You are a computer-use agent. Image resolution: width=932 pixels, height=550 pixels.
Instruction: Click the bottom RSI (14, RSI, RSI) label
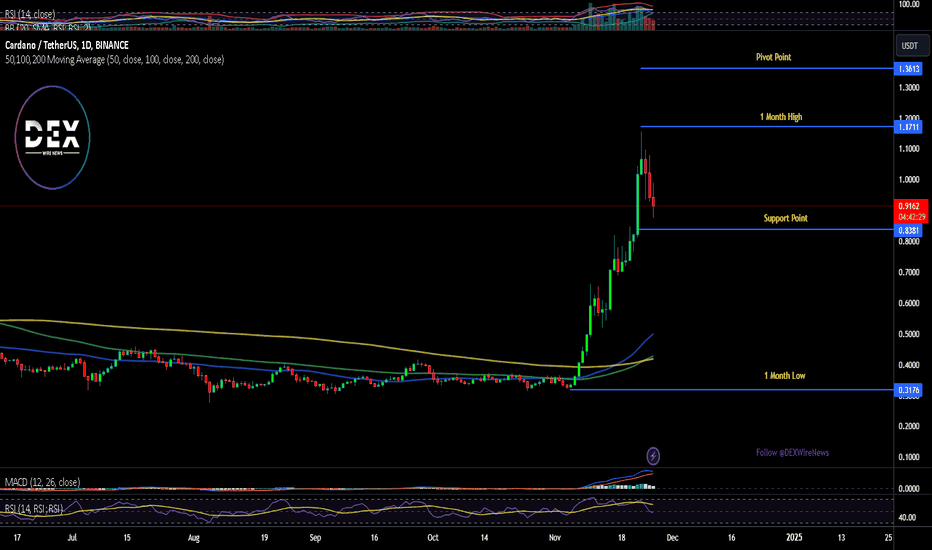pyautogui.click(x=34, y=509)
